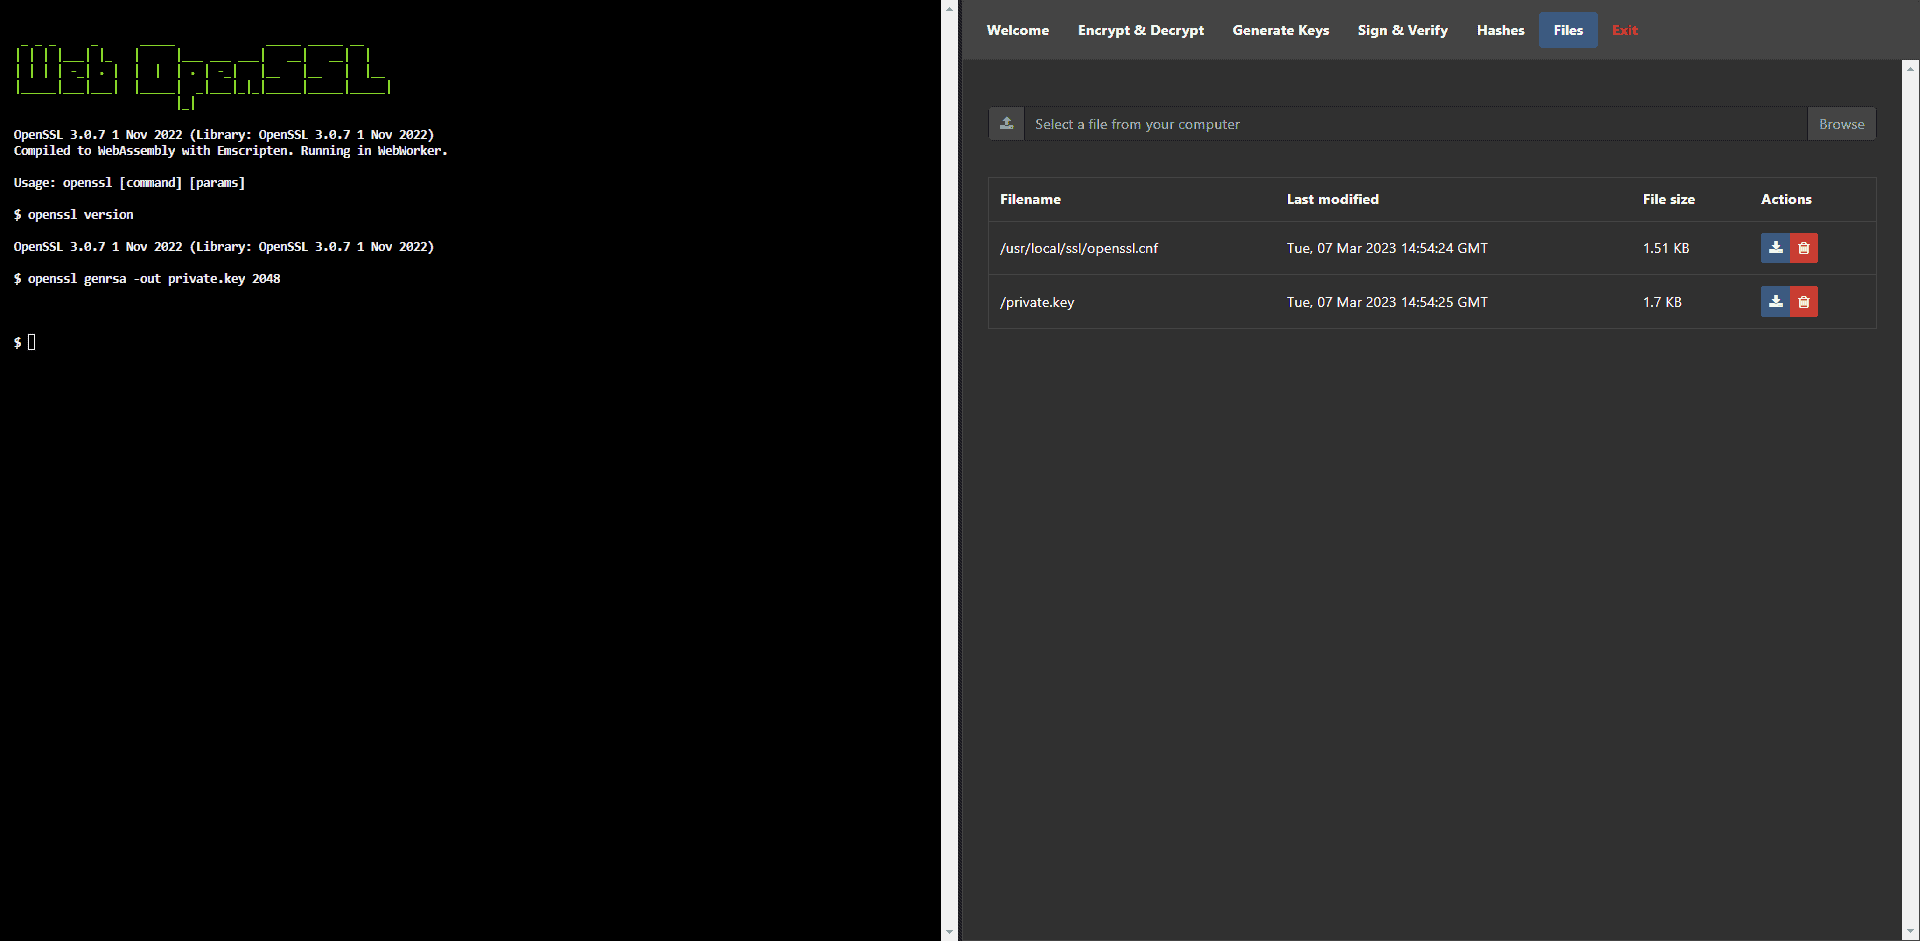Image resolution: width=1920 pixels, height=941 pixels.
Task: Click the File size column header
Action: coord(1669,199)
